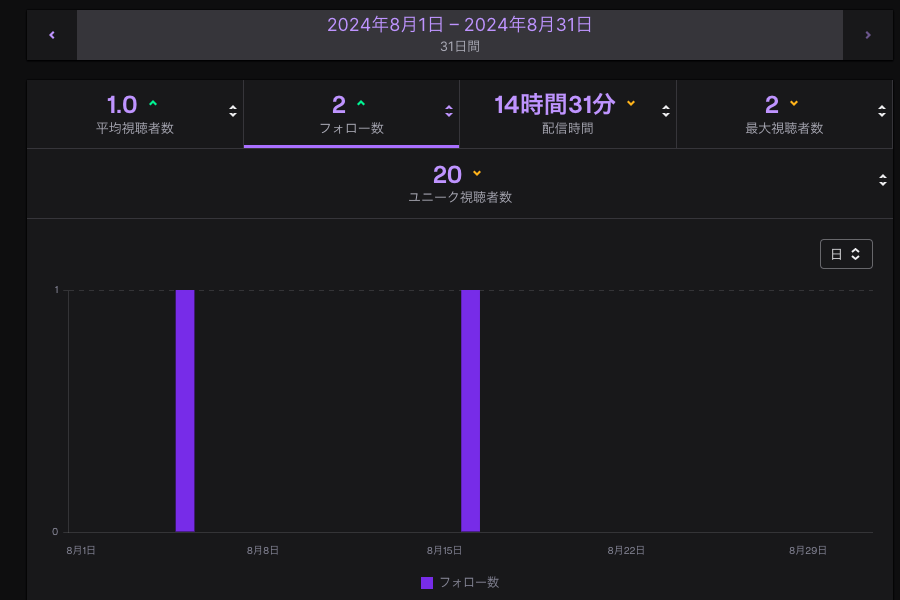Open the 最大視聴者数 metric selector arrows
The image size is (900, 600).
(x=882, y=111)
